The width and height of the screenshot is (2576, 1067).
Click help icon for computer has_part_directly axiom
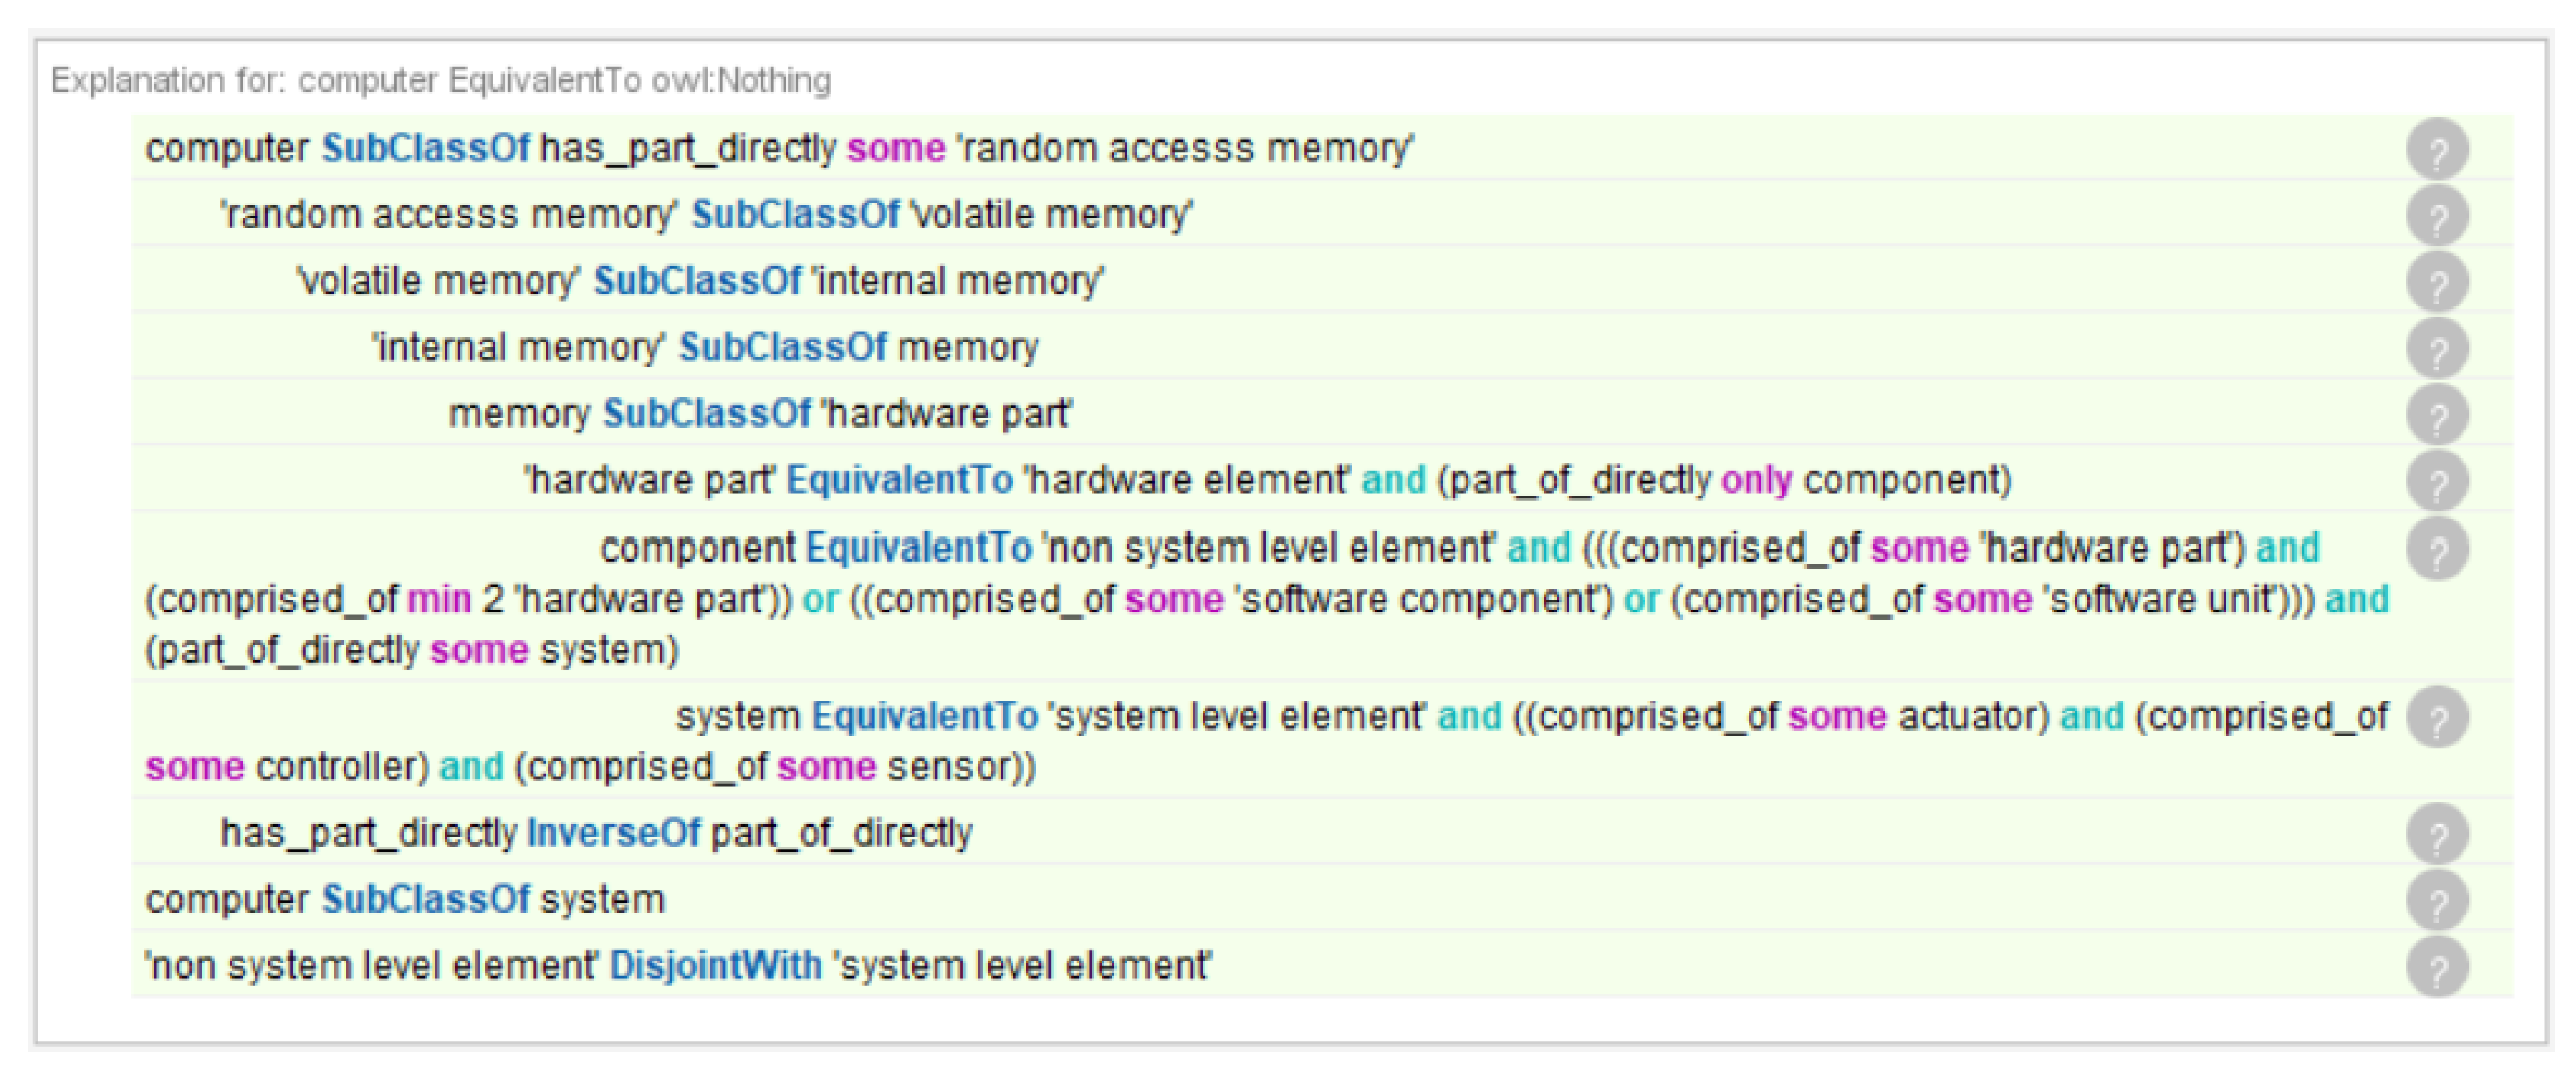click(x=2437, y=149)
